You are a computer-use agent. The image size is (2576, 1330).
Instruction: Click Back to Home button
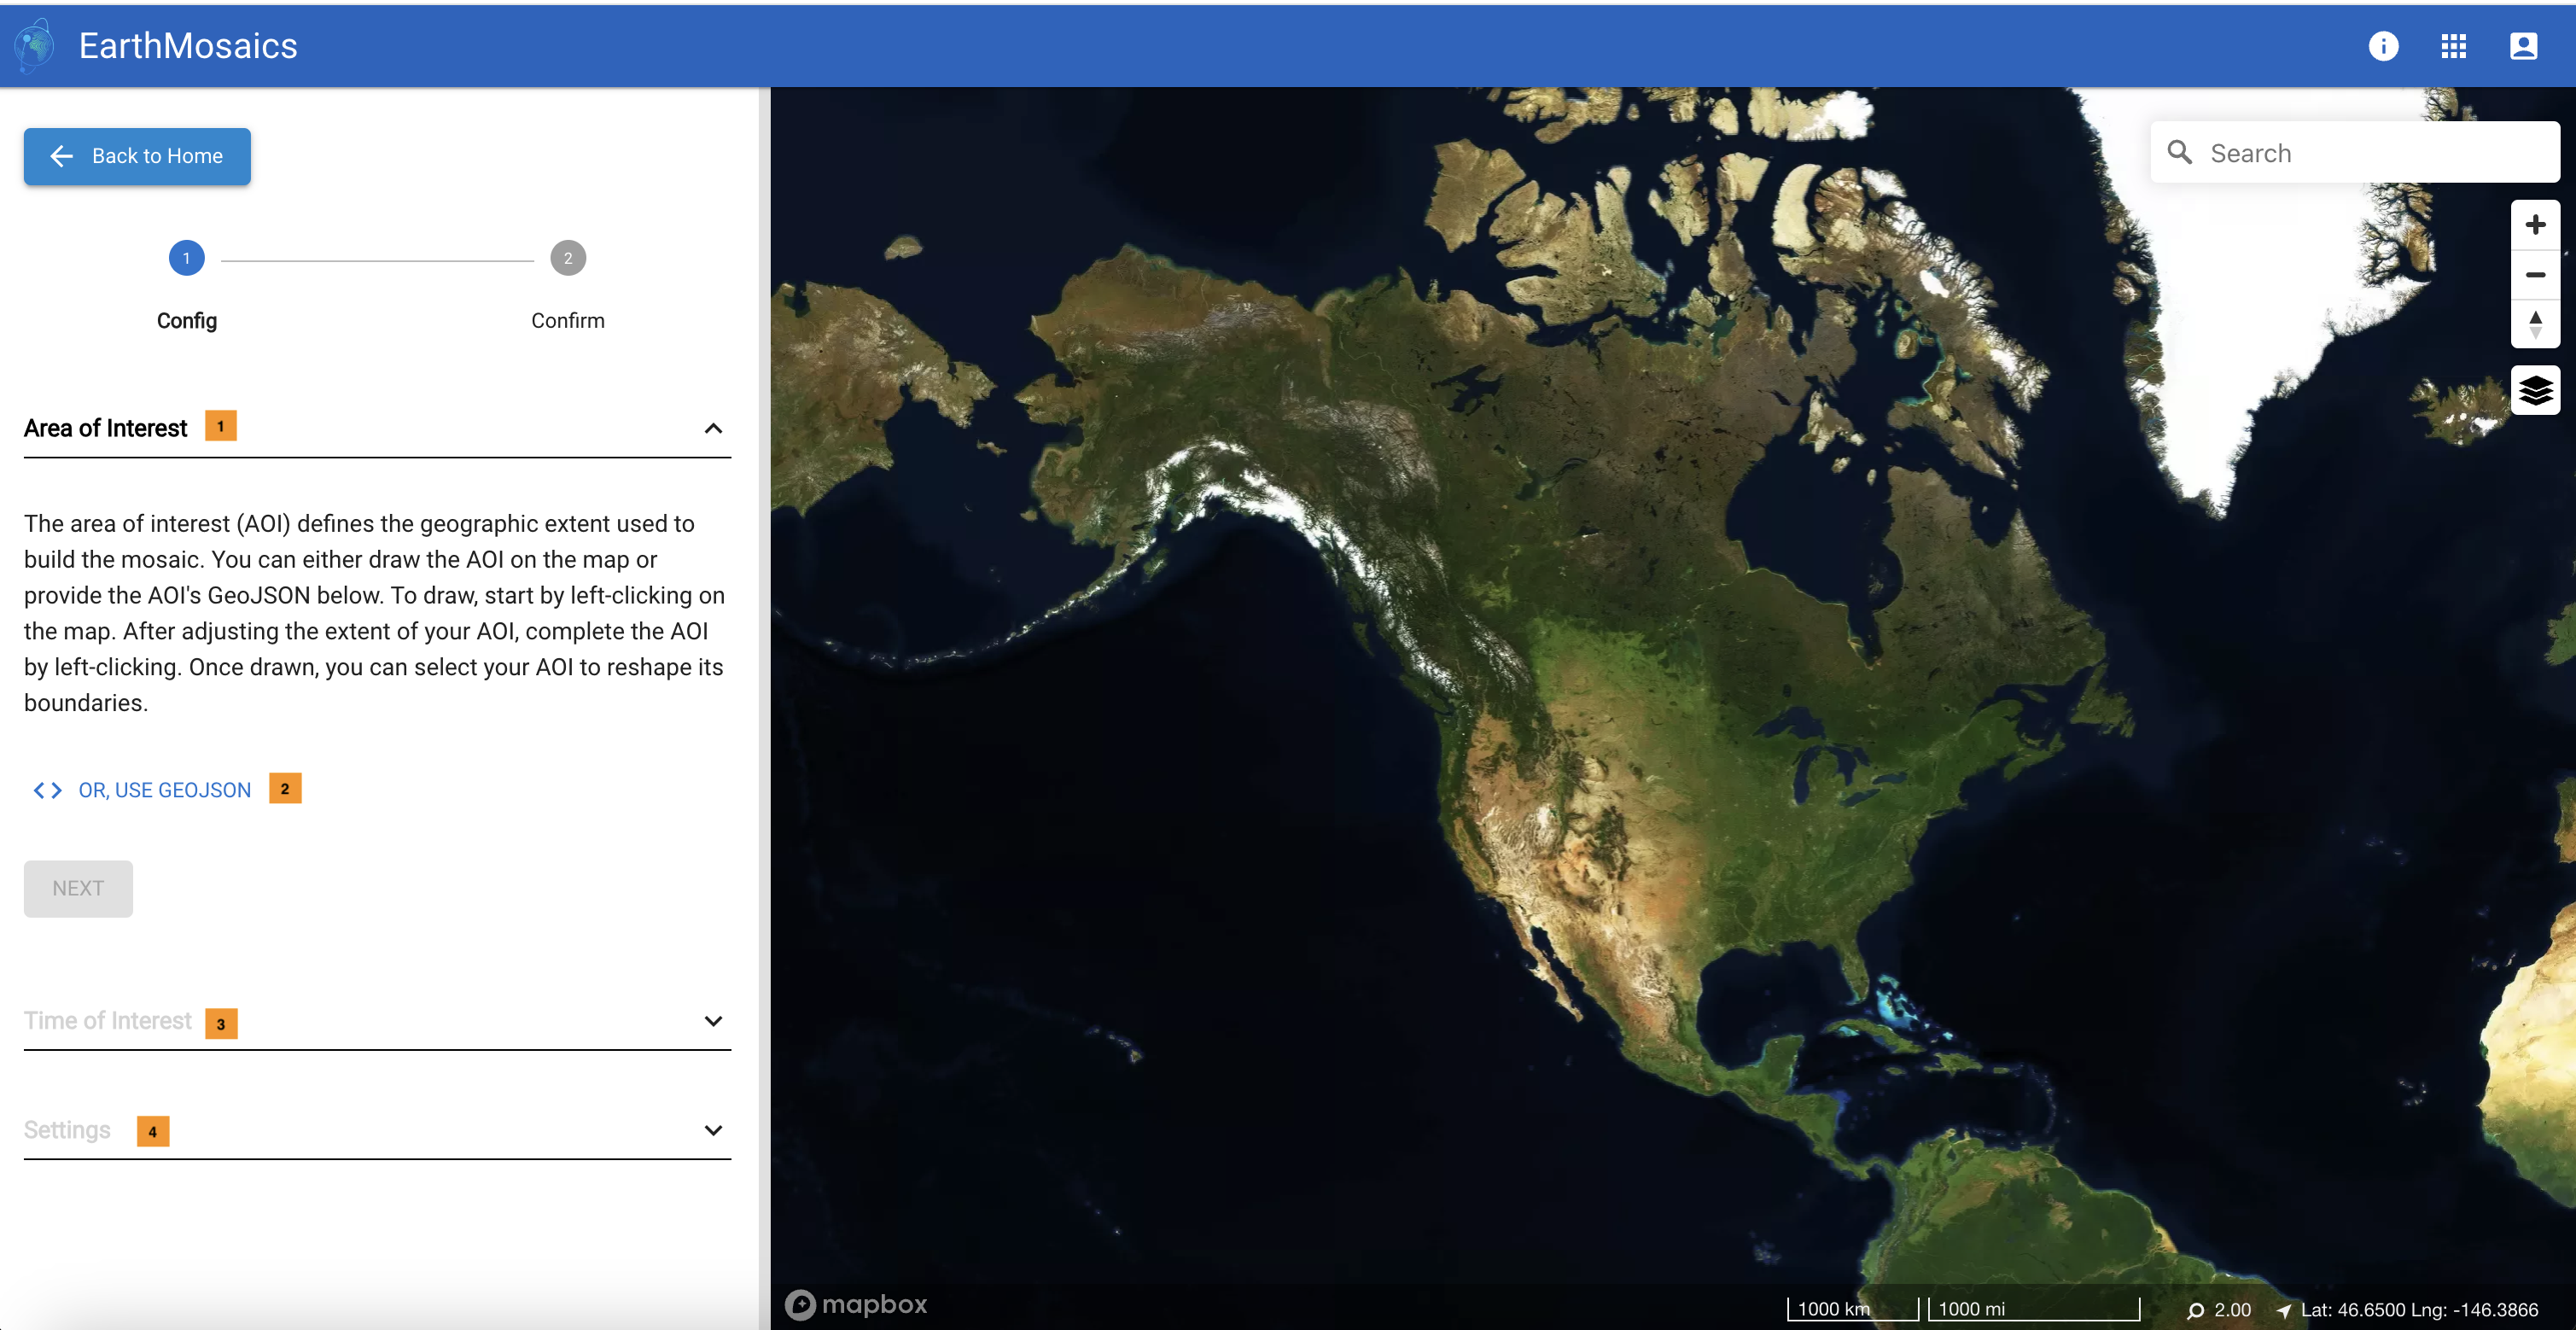click(136, 155)
